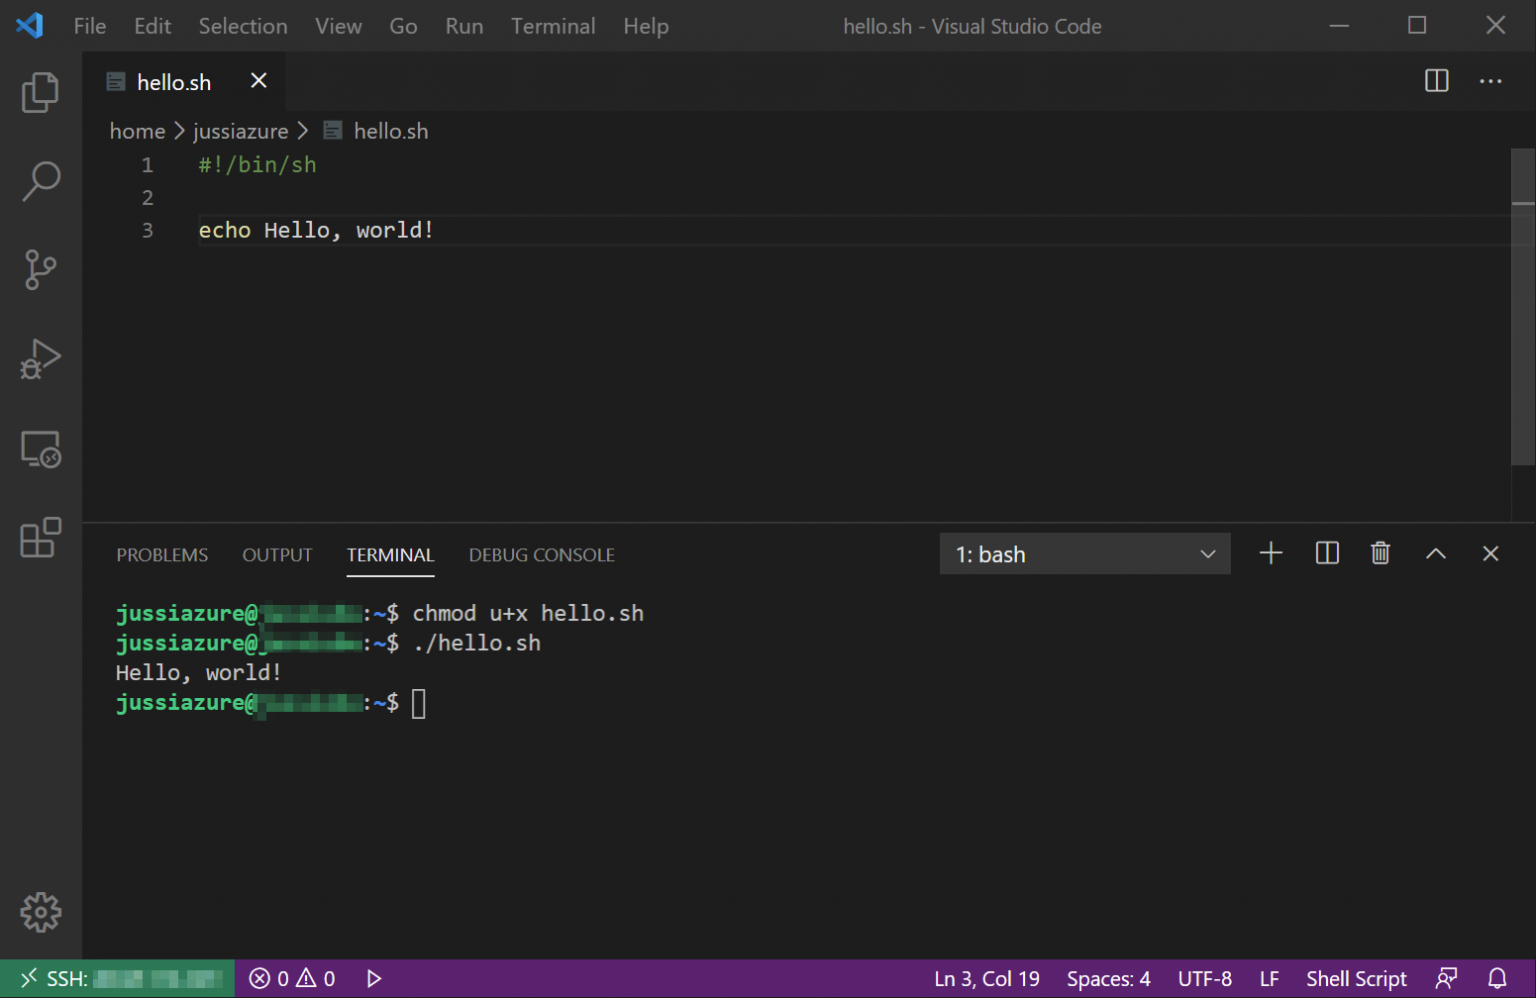
Task: Click line number 2 in the gutter
Action: coord(147,198)
